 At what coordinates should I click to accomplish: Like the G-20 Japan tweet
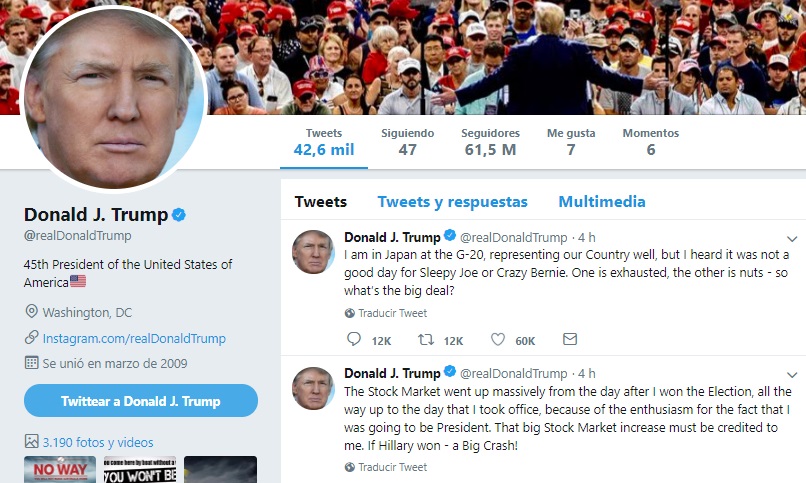498,340
